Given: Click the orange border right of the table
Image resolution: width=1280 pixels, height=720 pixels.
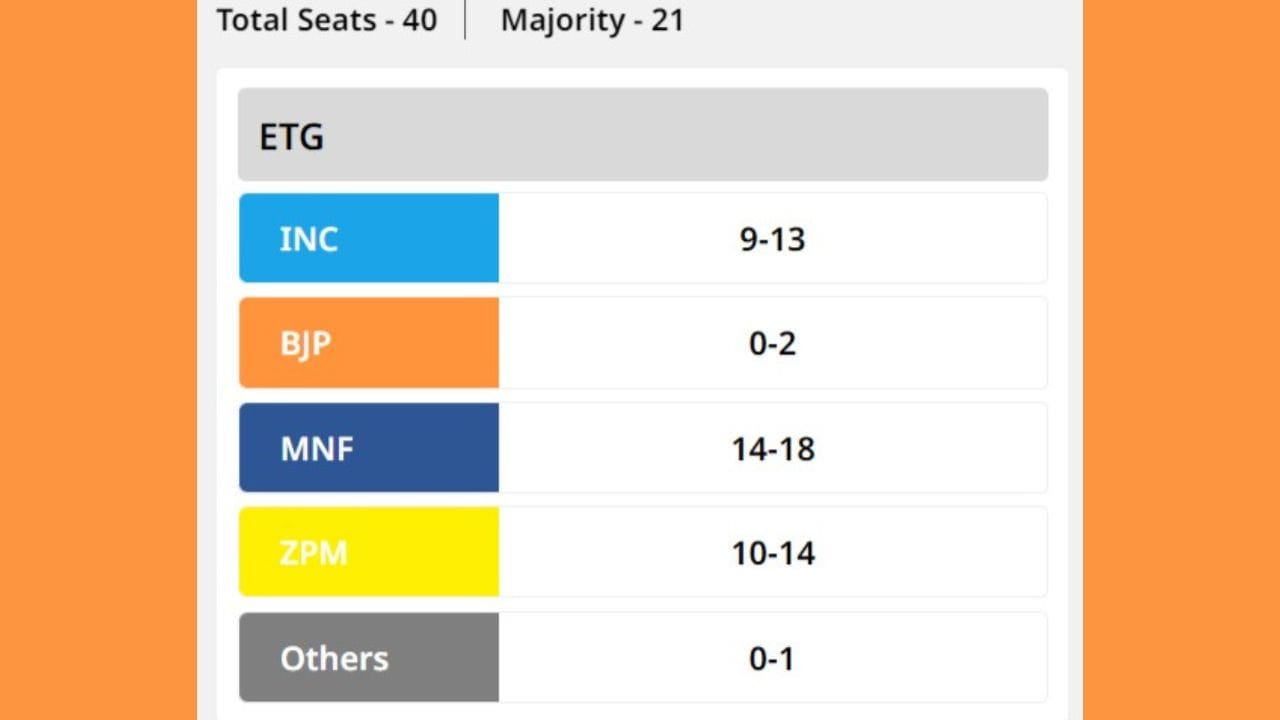Looking at the screenshot, I should (x=1181, y=360).
